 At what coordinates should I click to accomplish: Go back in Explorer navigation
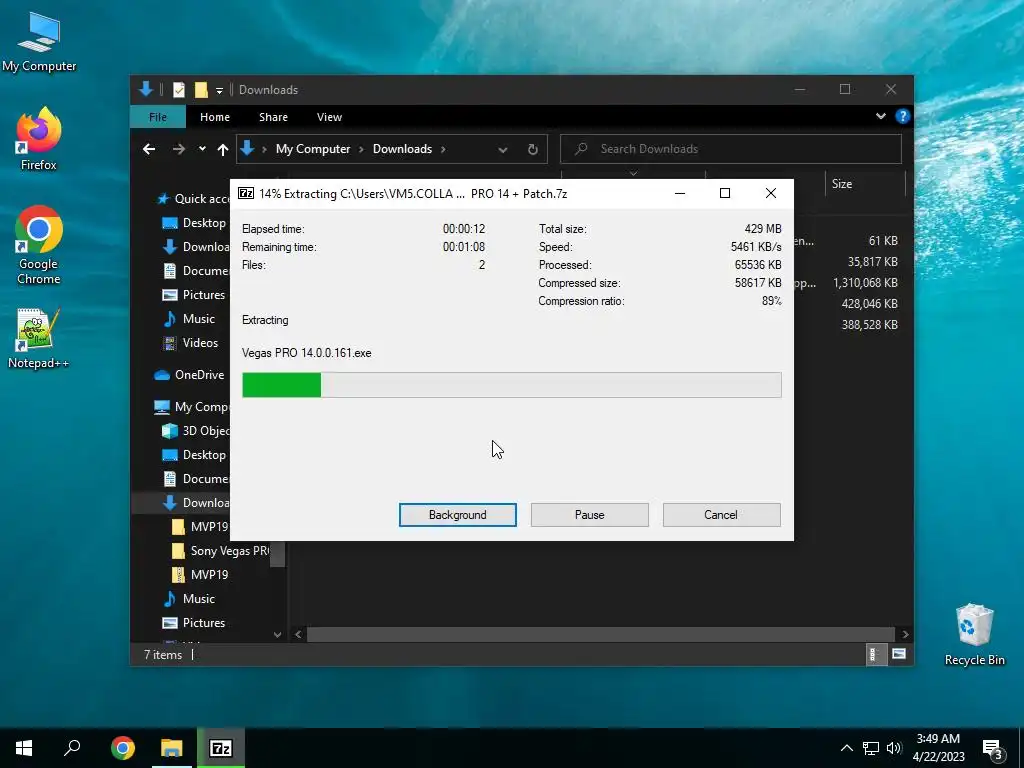tap(149, 149)
